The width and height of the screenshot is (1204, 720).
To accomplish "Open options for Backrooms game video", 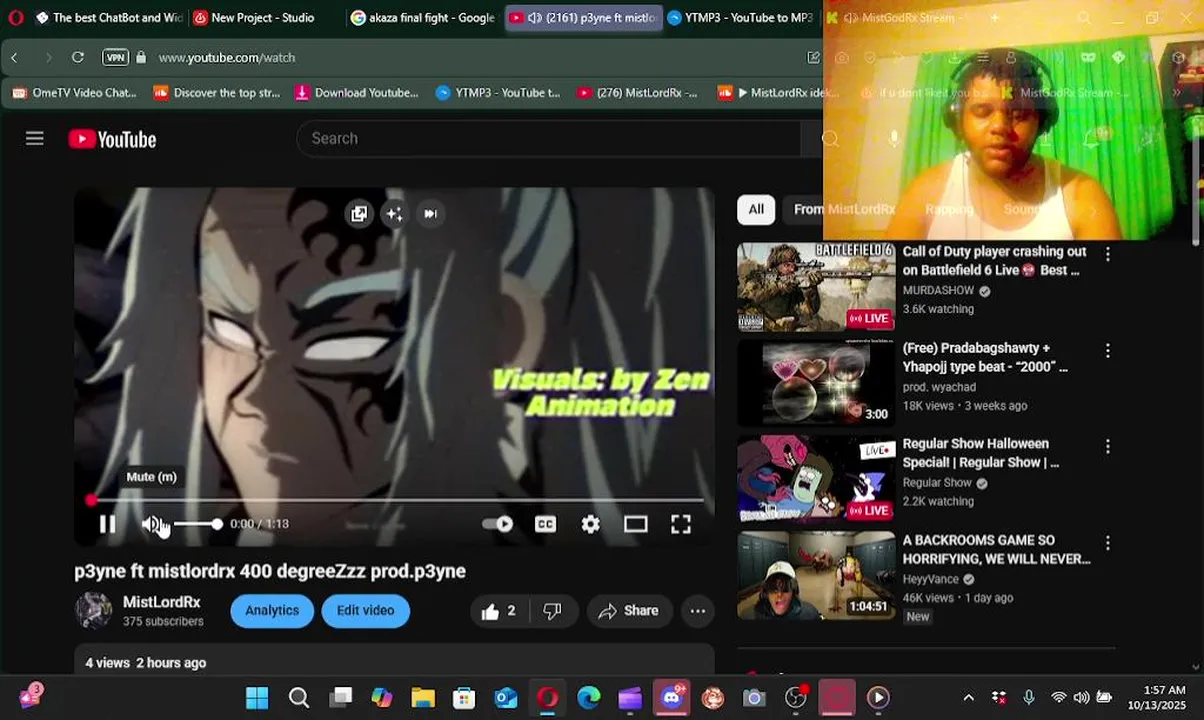I will (x=1107, y=543).
